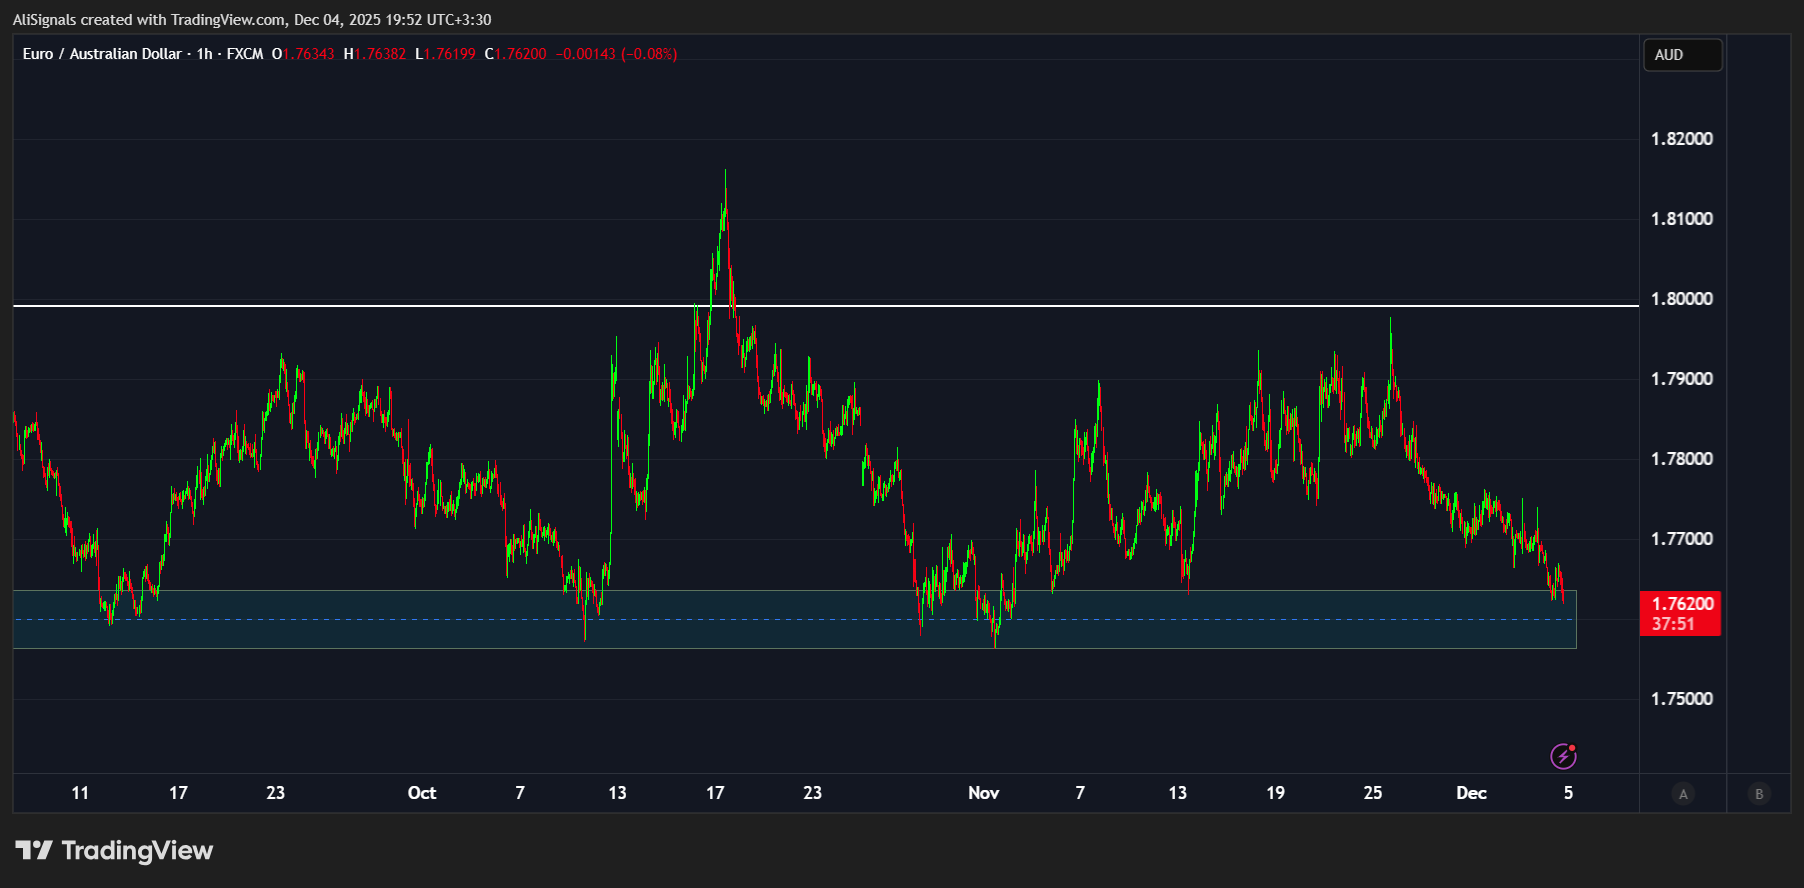The height and width of the screenshot is (888, 1804).
Task: Select the teal support zone rectangle
Action: click(795, 619)
